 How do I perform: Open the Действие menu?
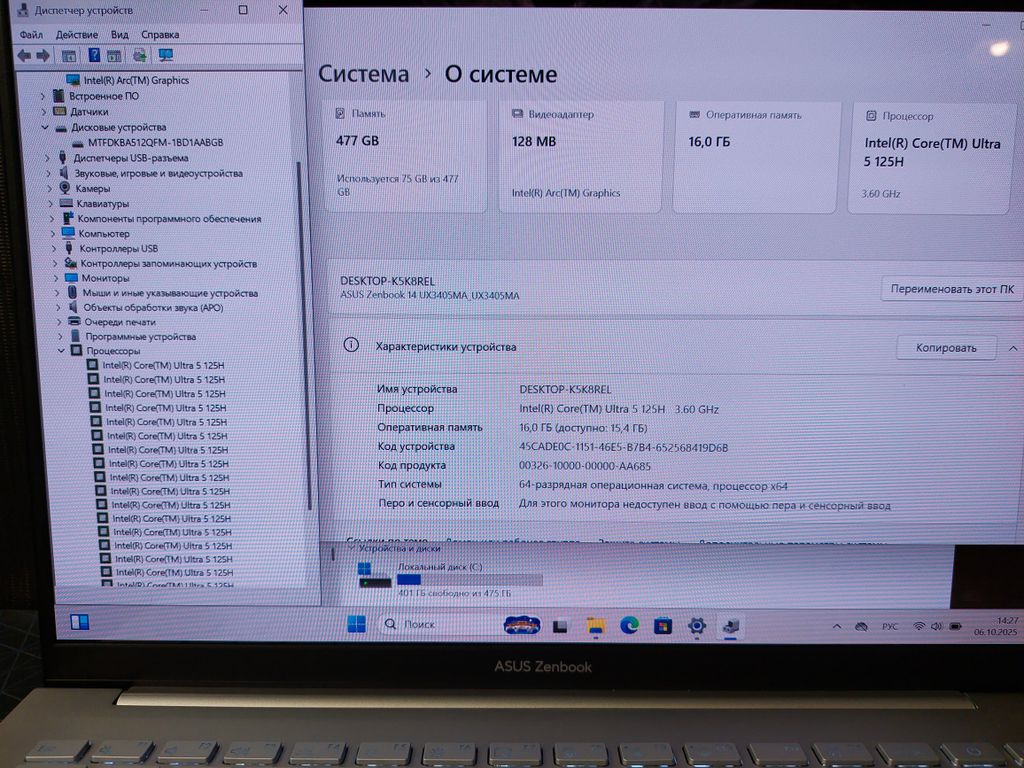pos(77,35)
